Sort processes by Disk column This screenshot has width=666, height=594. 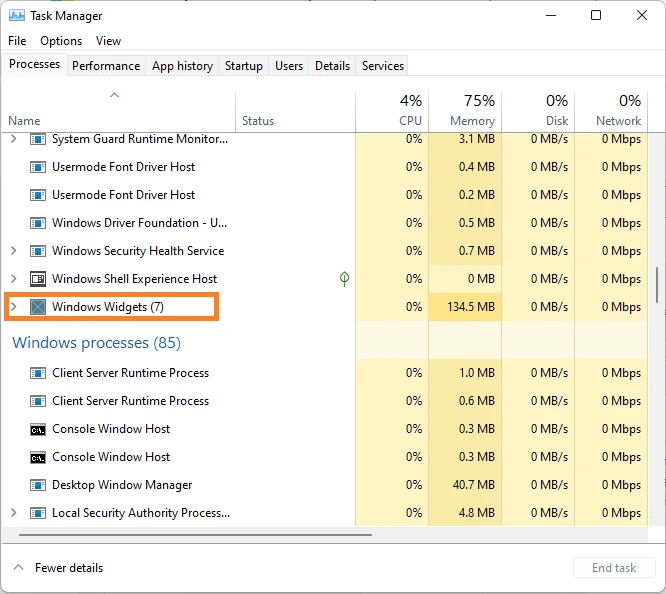pos(538,111)
